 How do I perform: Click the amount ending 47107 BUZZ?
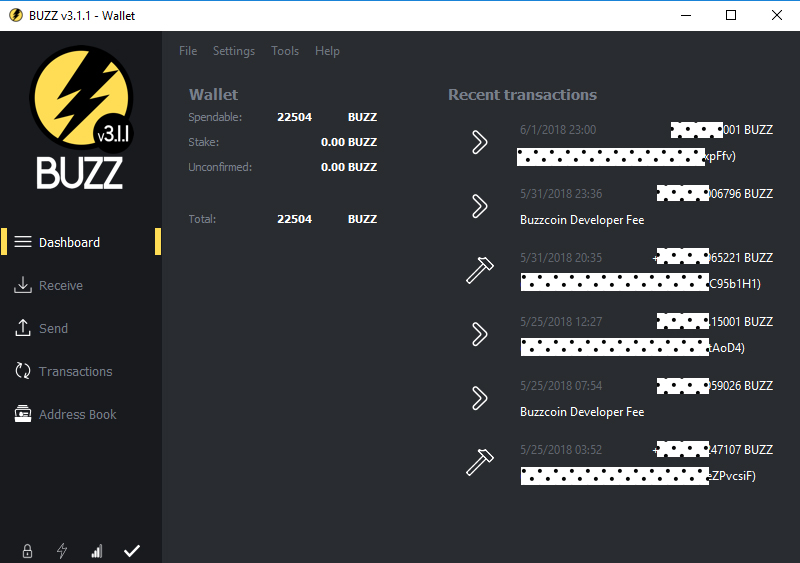coord(713,450)
